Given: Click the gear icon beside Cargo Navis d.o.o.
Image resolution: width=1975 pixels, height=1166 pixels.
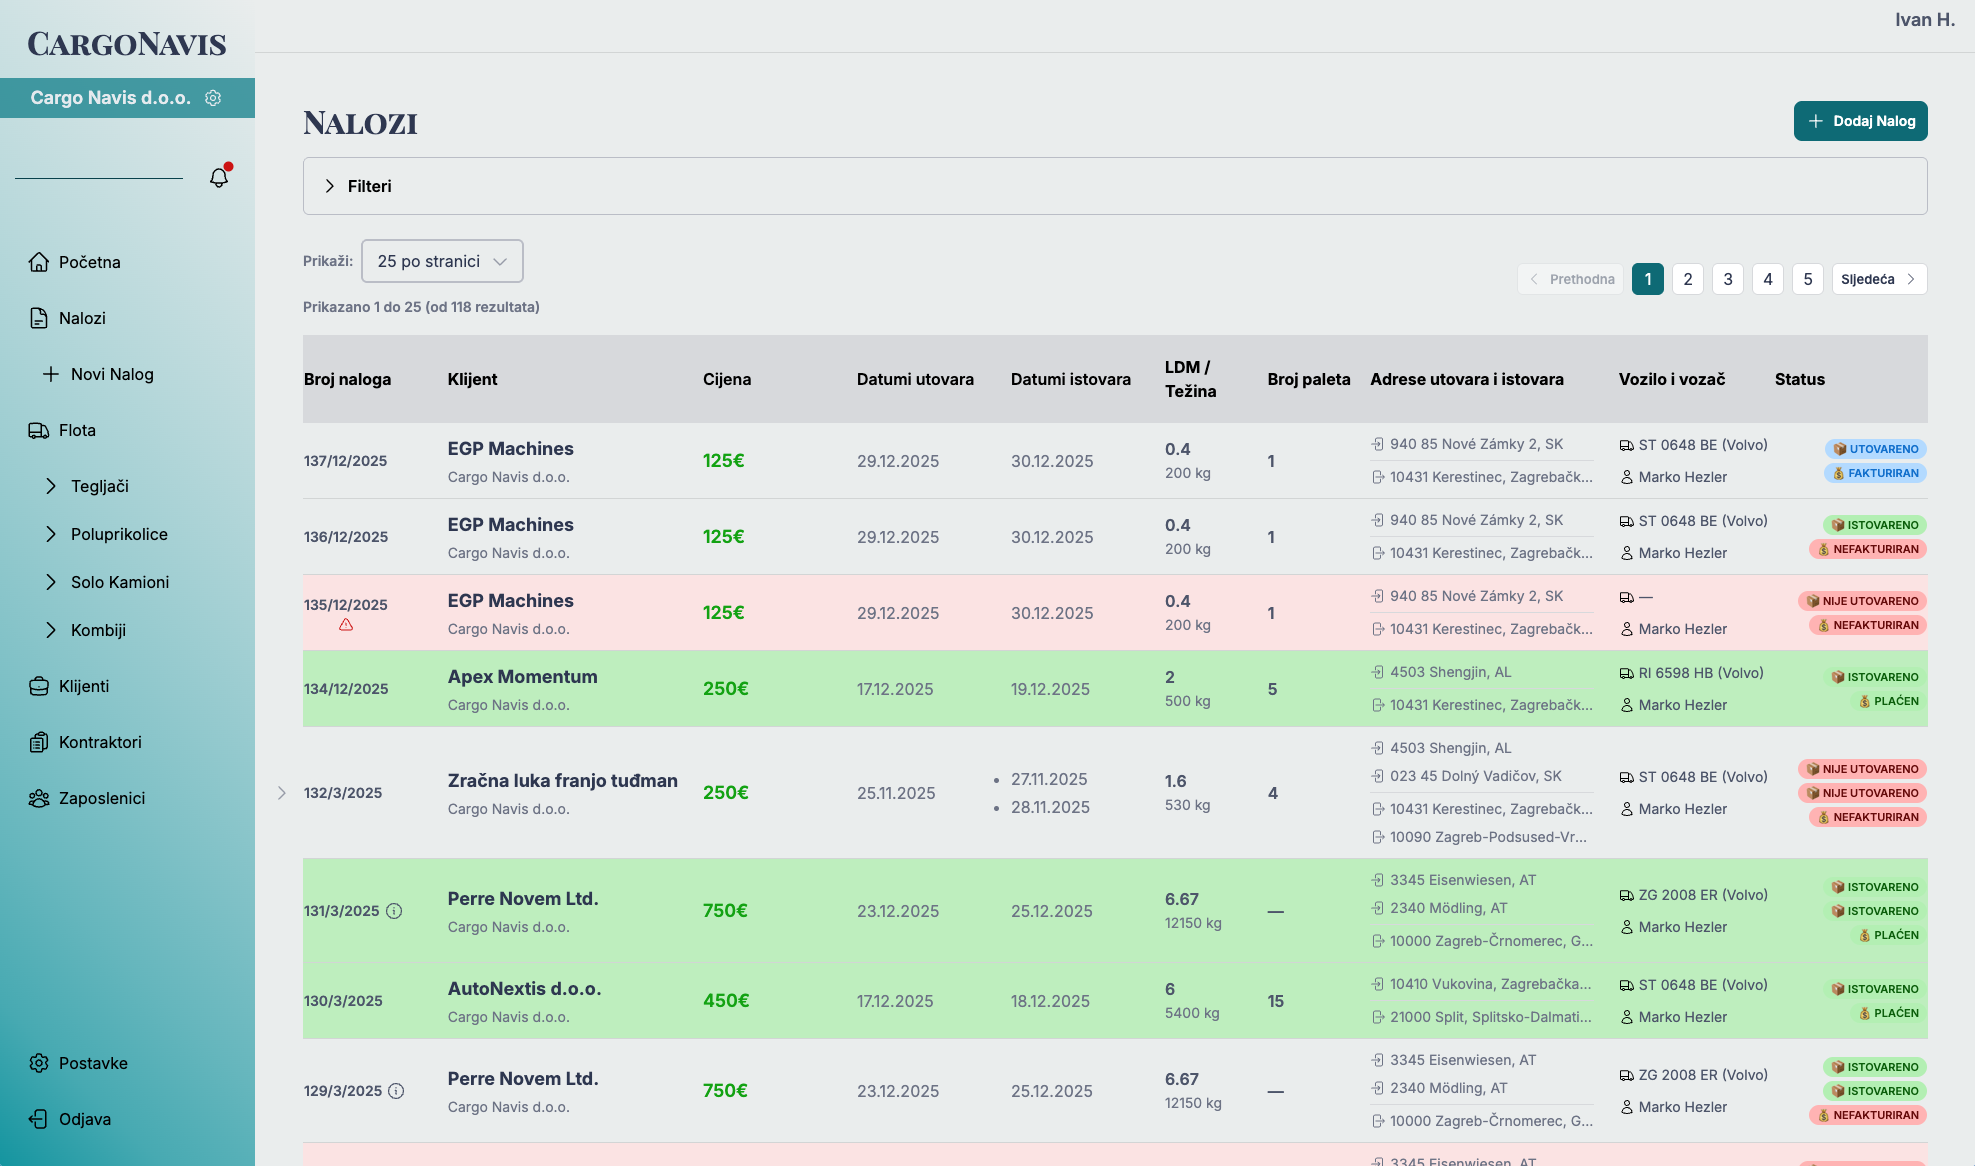Looking at the screenshot, I should pos(213,98).
